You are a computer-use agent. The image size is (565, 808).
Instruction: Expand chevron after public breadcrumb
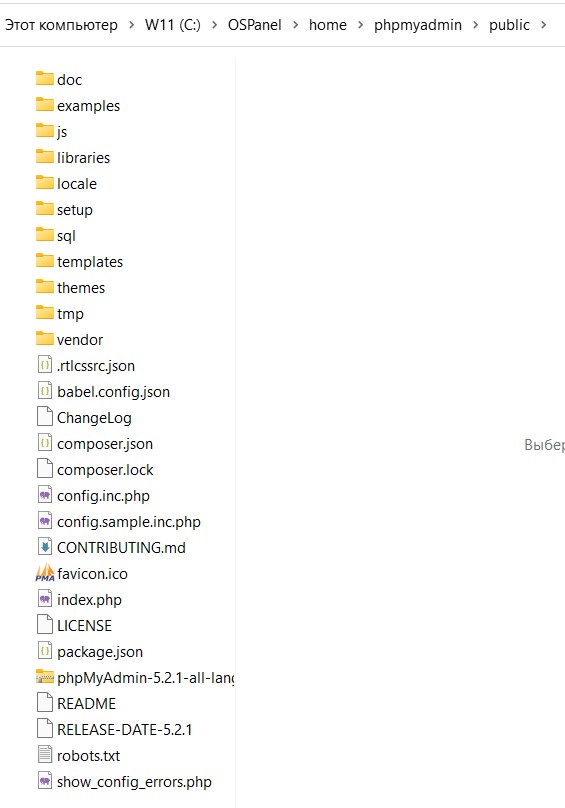coord(543,25)
